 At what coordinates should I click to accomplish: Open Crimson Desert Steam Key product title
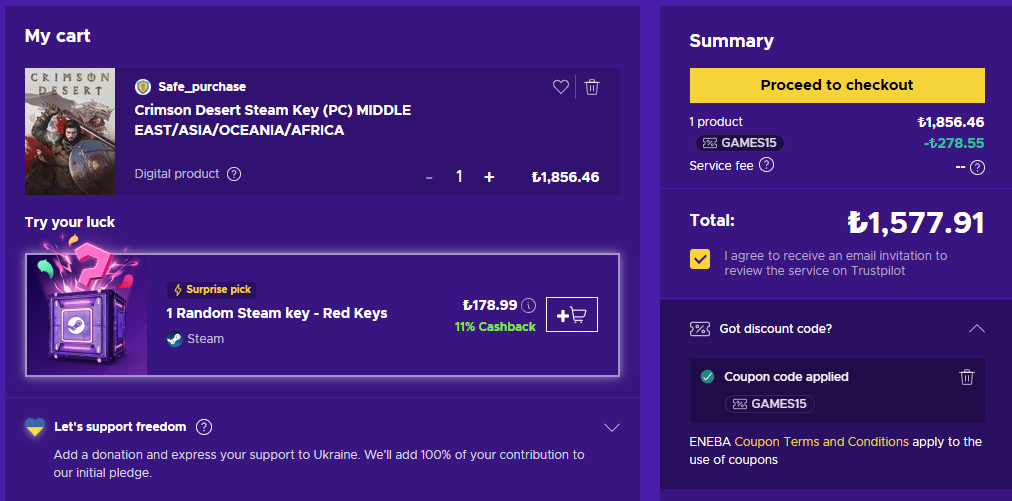(x=272, y=120)
